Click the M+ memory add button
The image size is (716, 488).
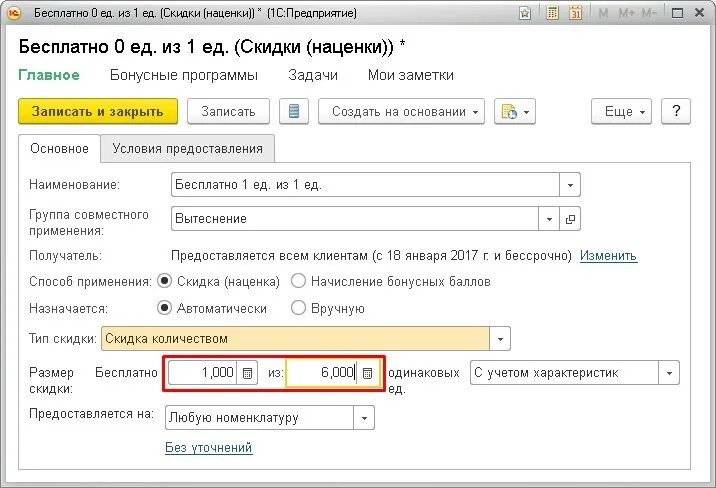(x=626, y=13)
